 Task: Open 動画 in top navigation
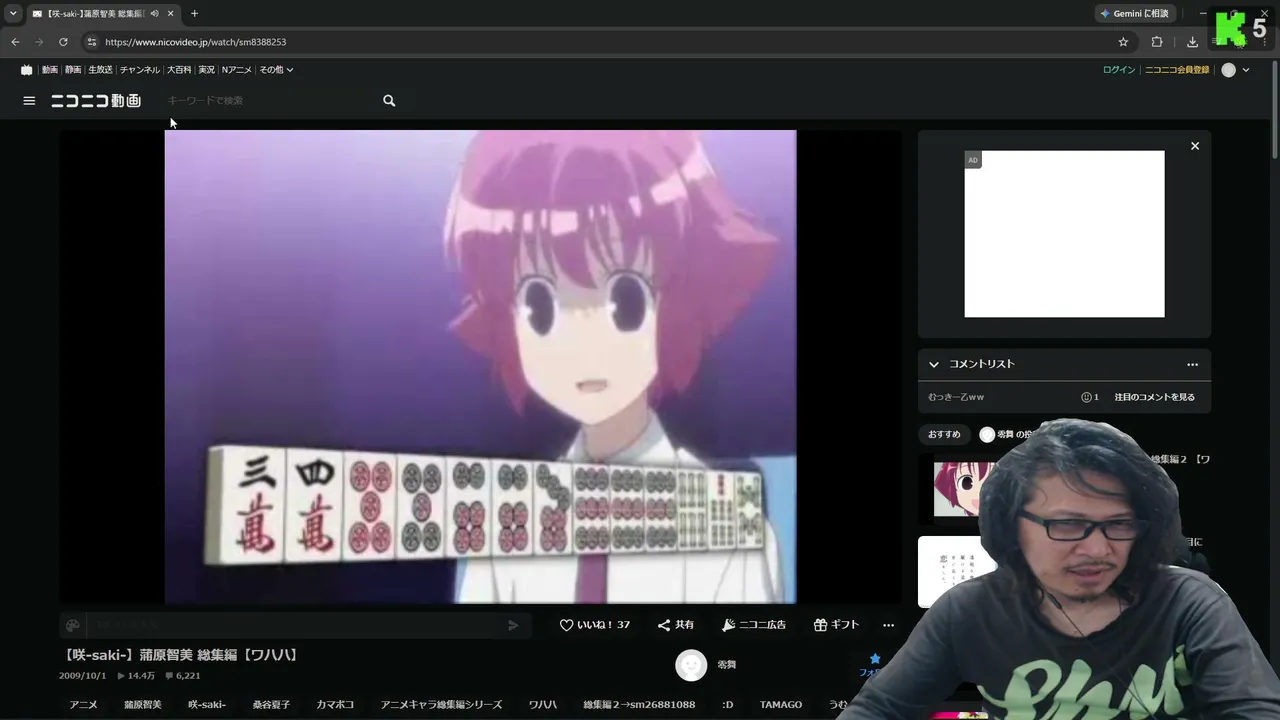click(50, 70)
